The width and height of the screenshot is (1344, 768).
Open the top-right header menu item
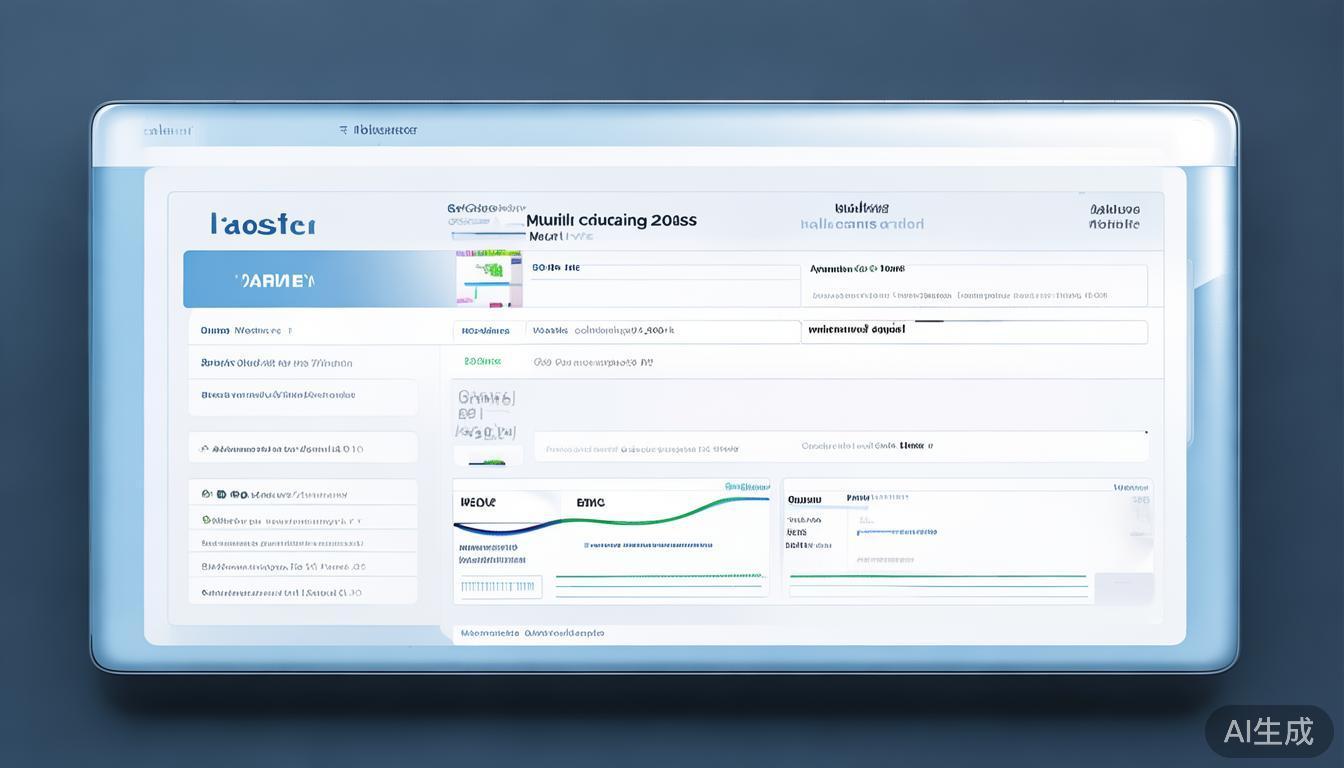pos(1113,217)
